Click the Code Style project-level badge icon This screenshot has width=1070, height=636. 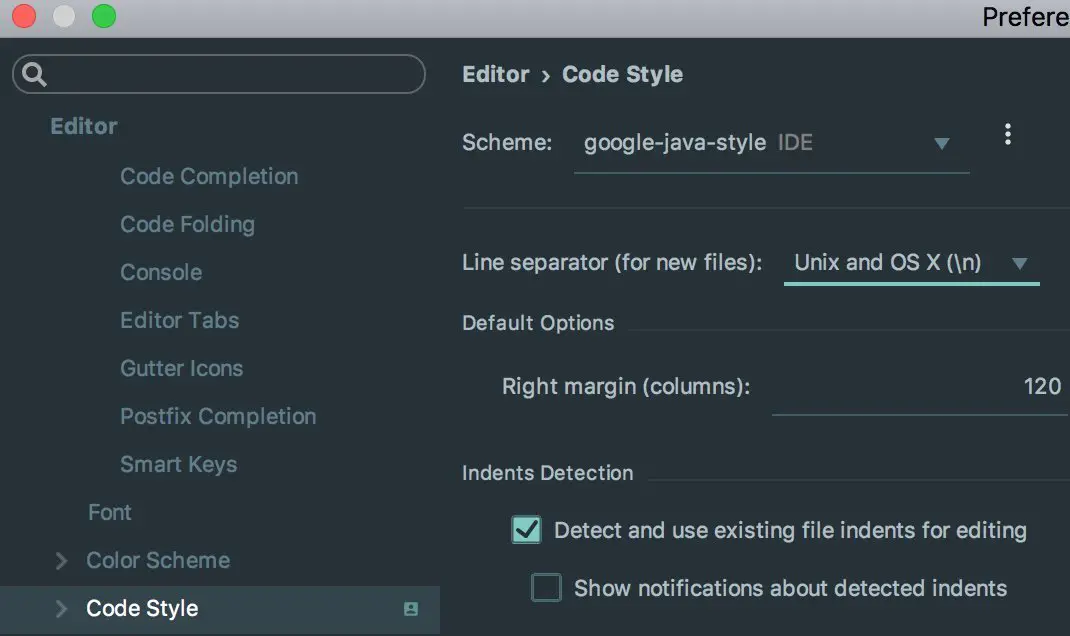point(411,609)
